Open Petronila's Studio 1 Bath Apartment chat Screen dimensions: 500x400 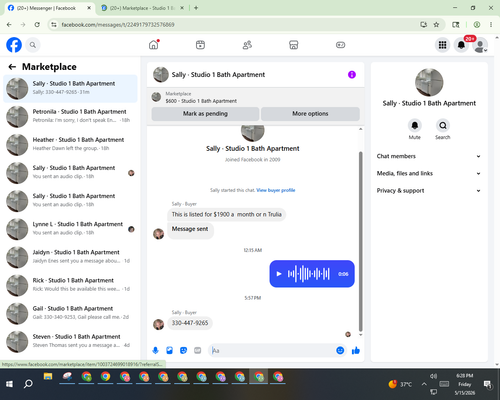pos(70,117)
